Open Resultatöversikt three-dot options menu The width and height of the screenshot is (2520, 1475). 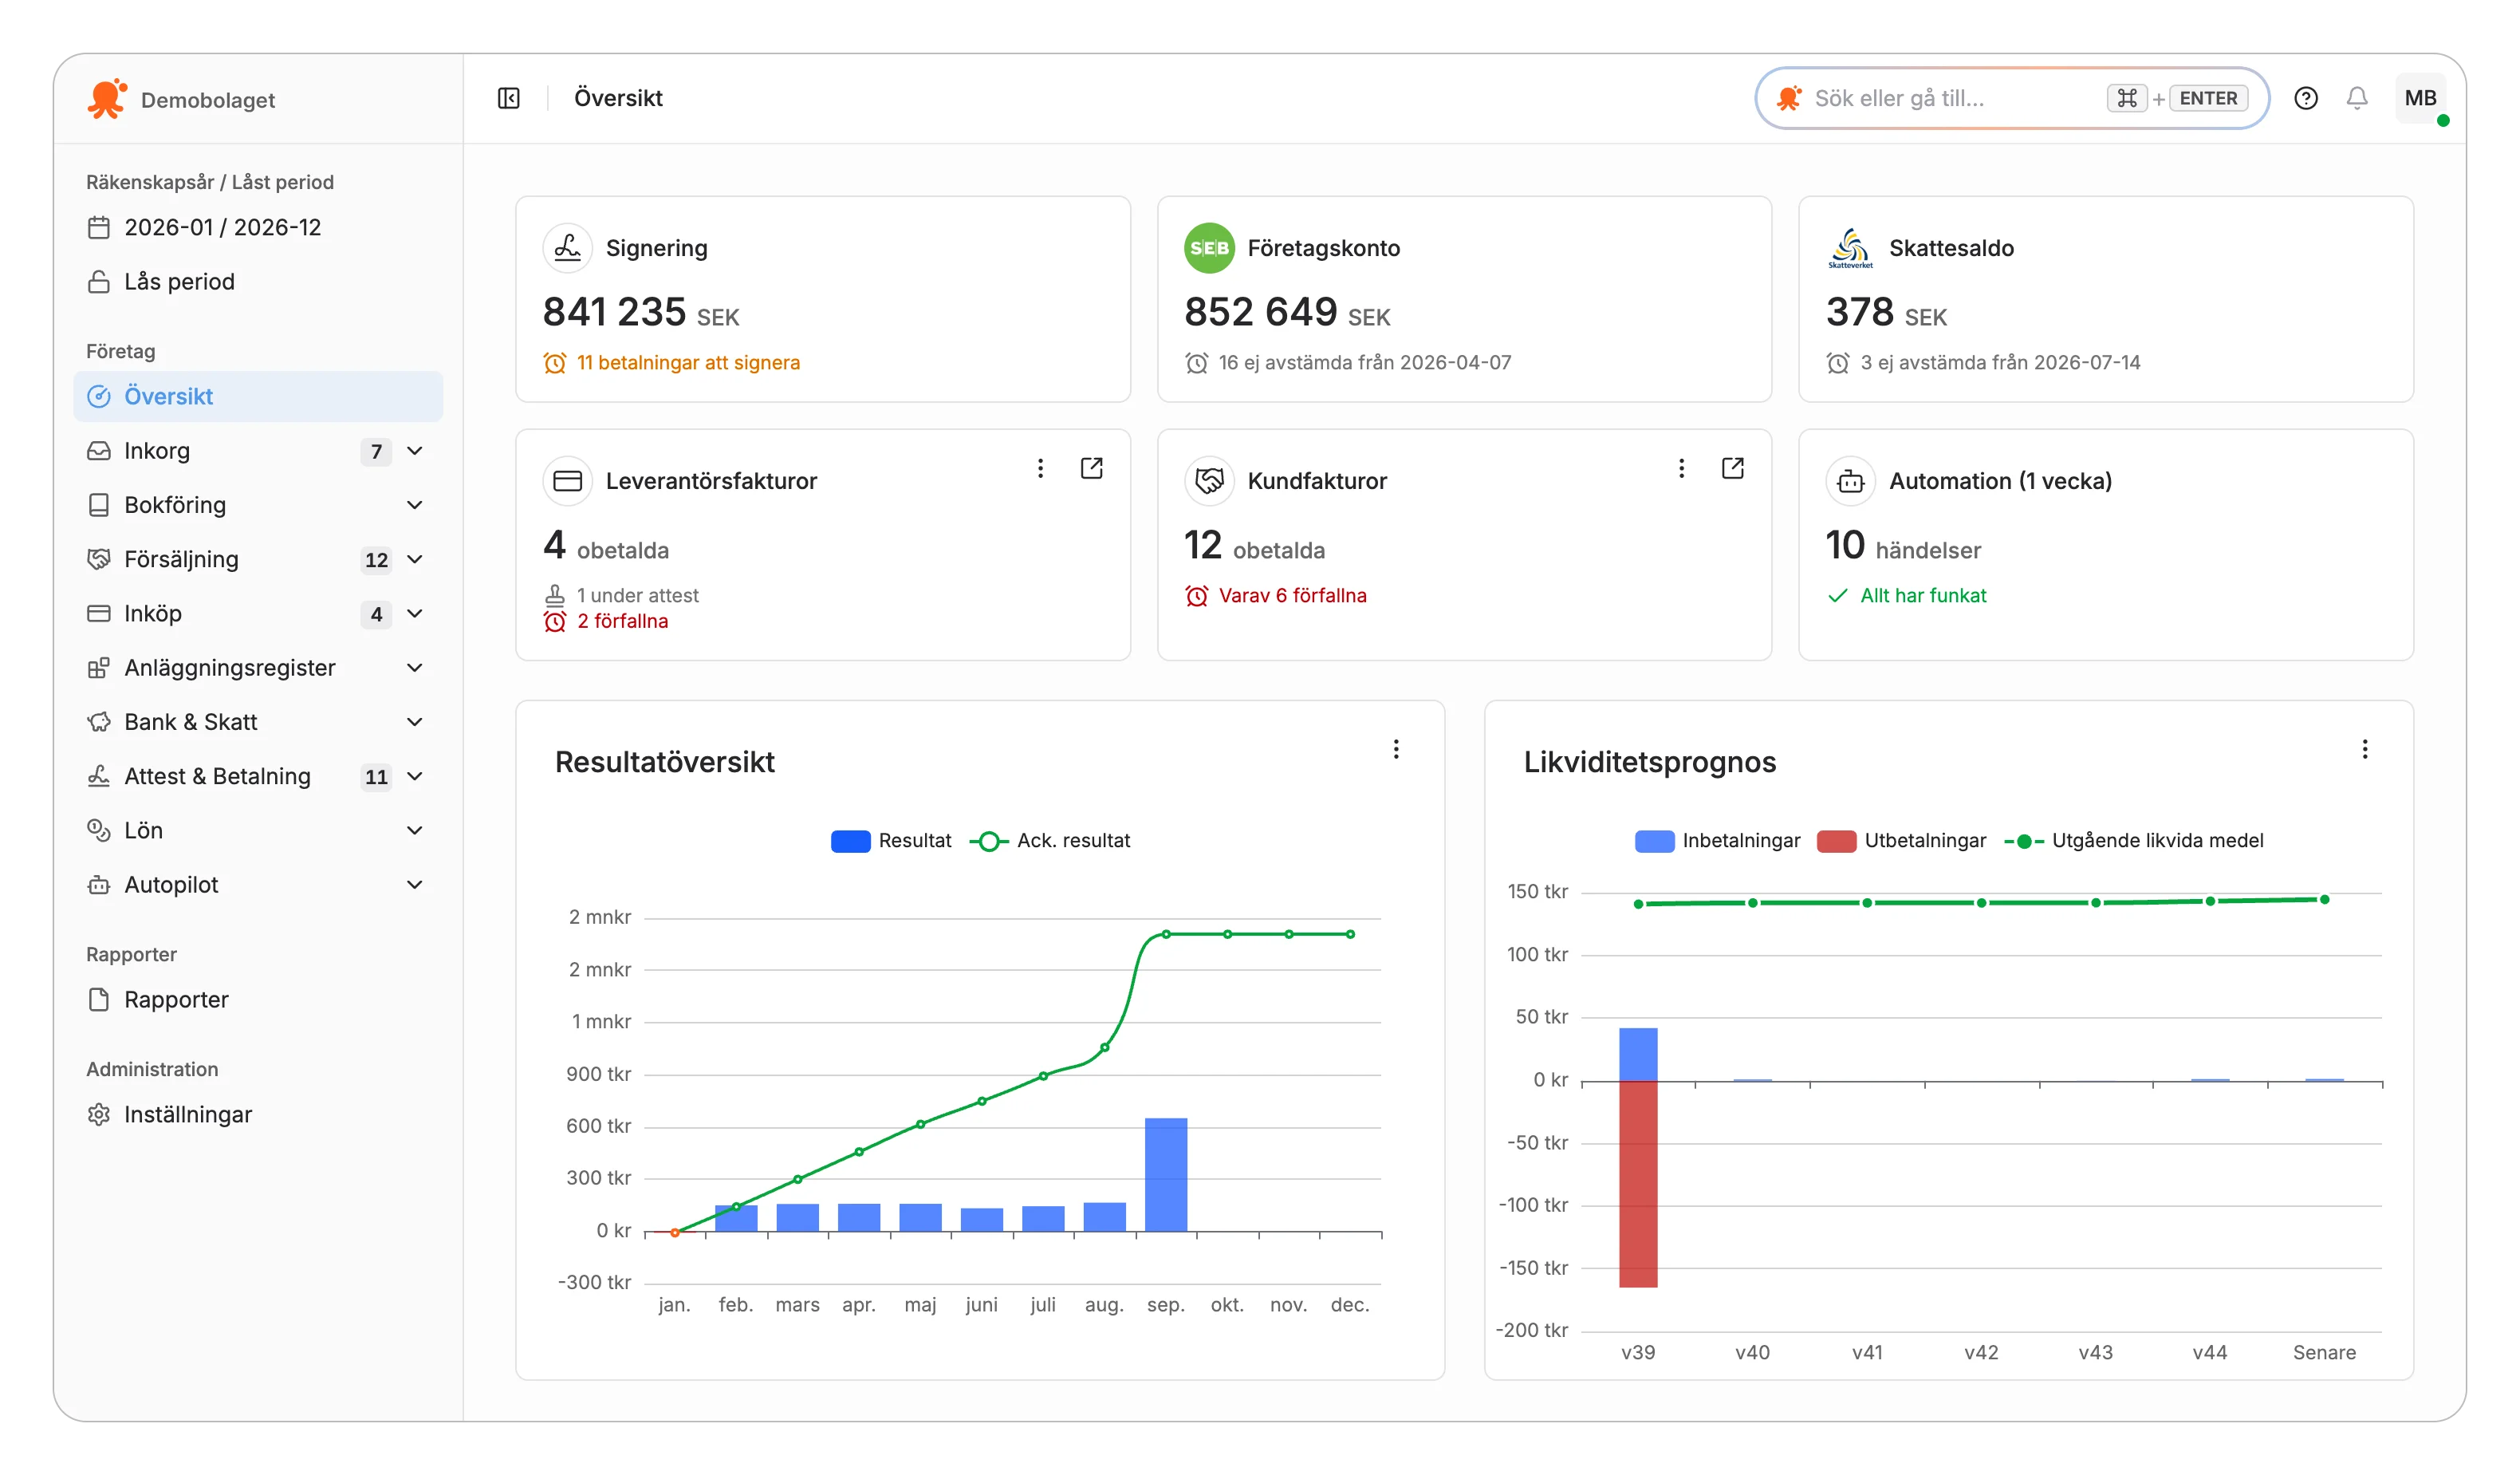pos(1396,749)
